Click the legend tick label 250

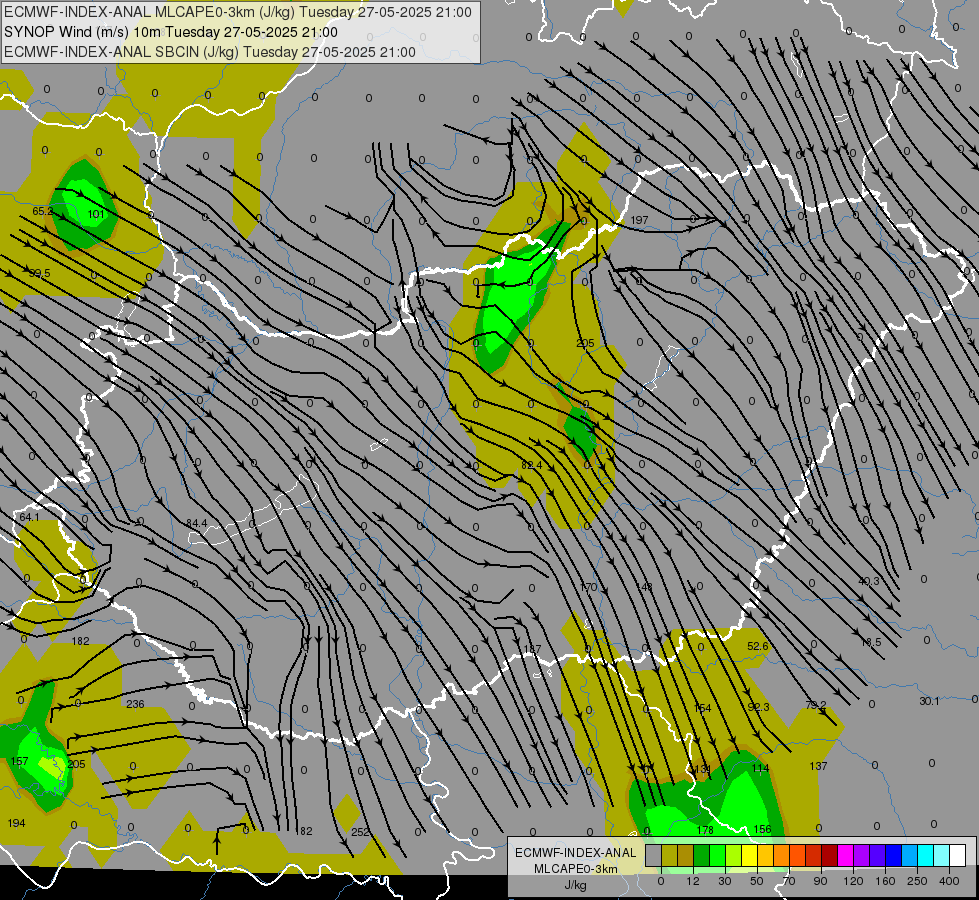coord(917,881)
